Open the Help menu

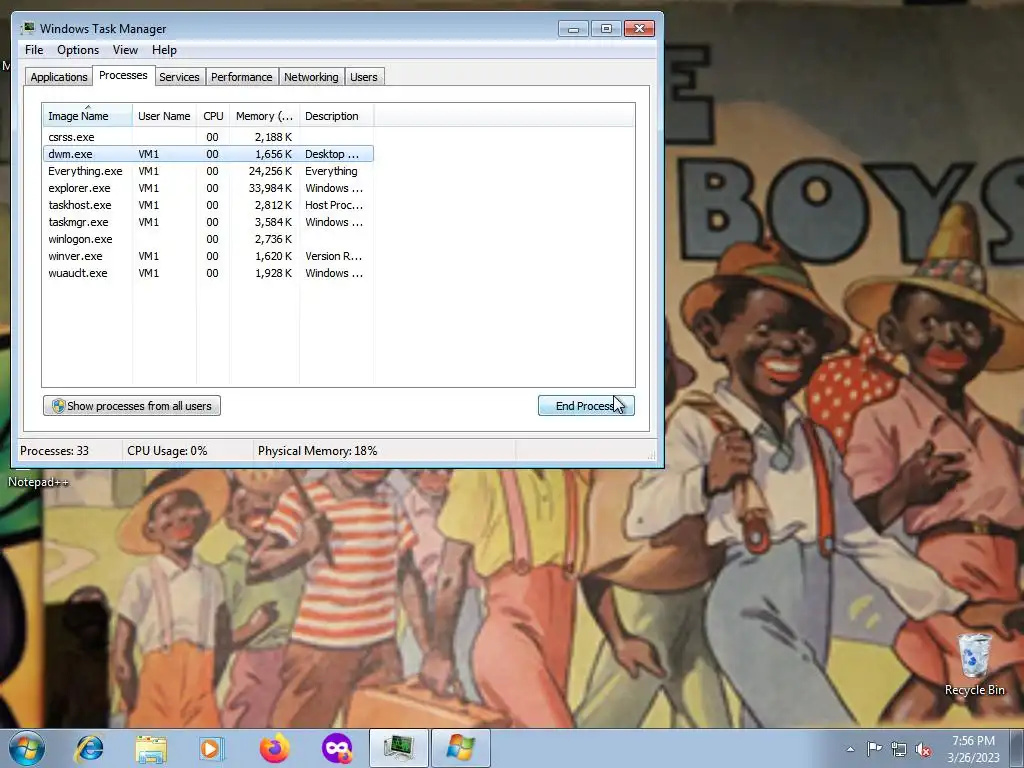click(164, 50)
